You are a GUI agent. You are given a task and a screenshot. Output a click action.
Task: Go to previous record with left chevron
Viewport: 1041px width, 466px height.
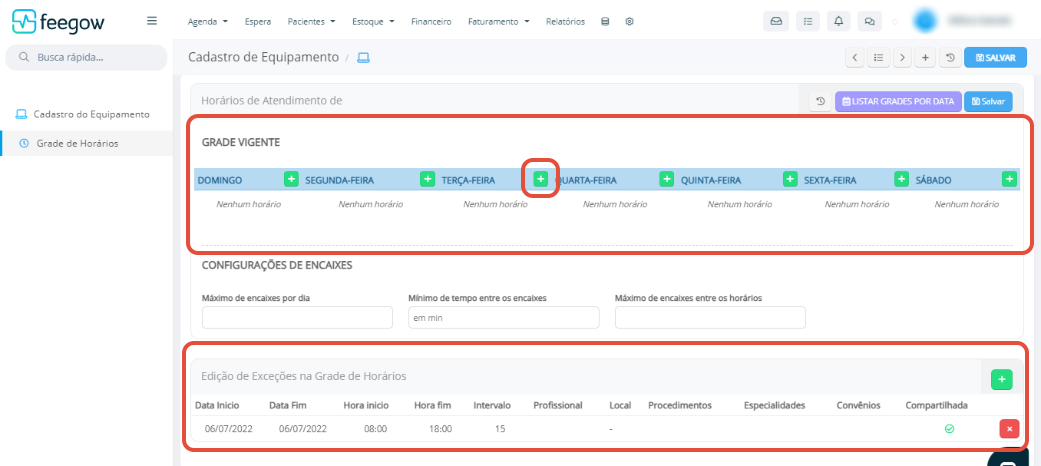click(x=854, y=58)
